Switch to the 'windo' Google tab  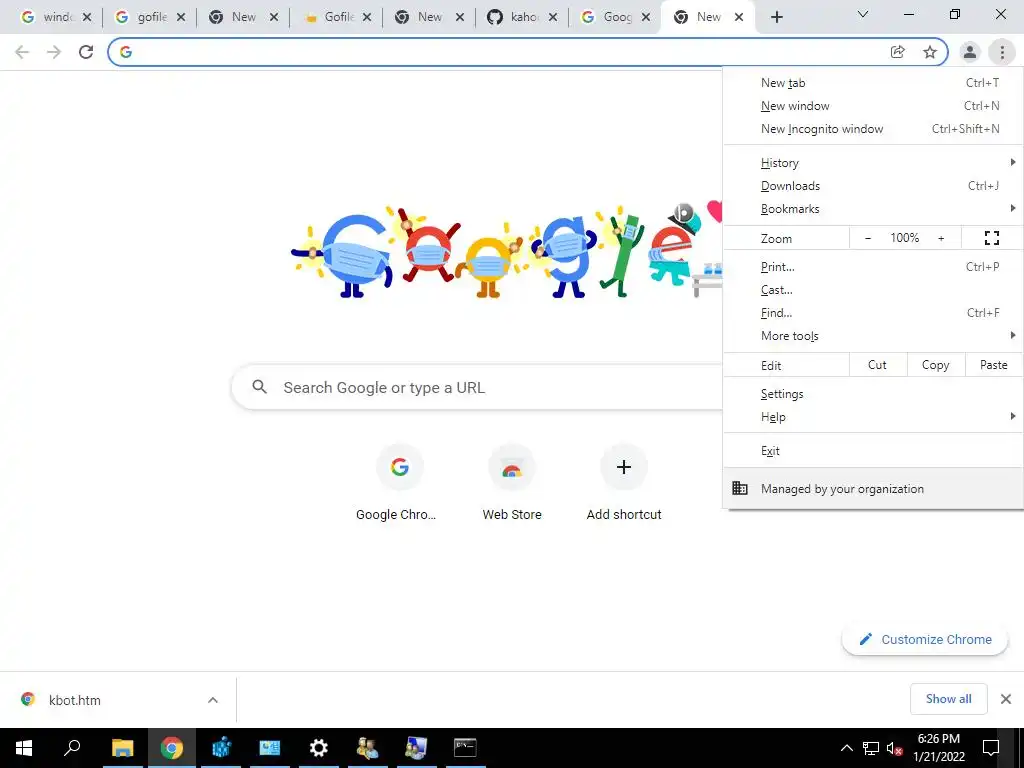point(56,18)
